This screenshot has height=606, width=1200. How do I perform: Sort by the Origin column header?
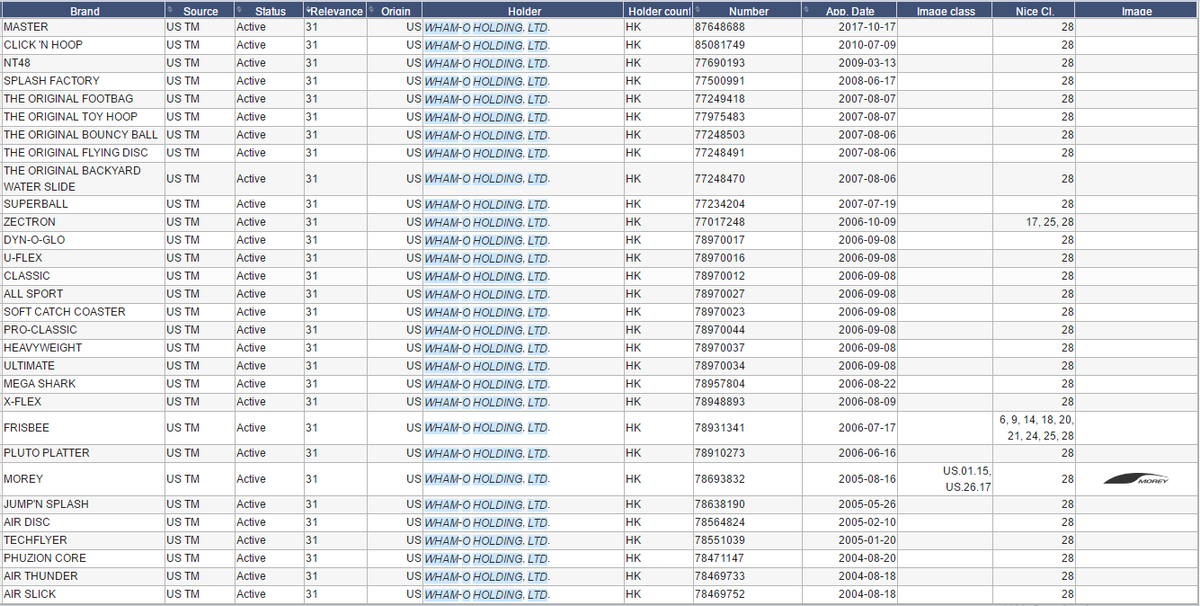point(395,11)
